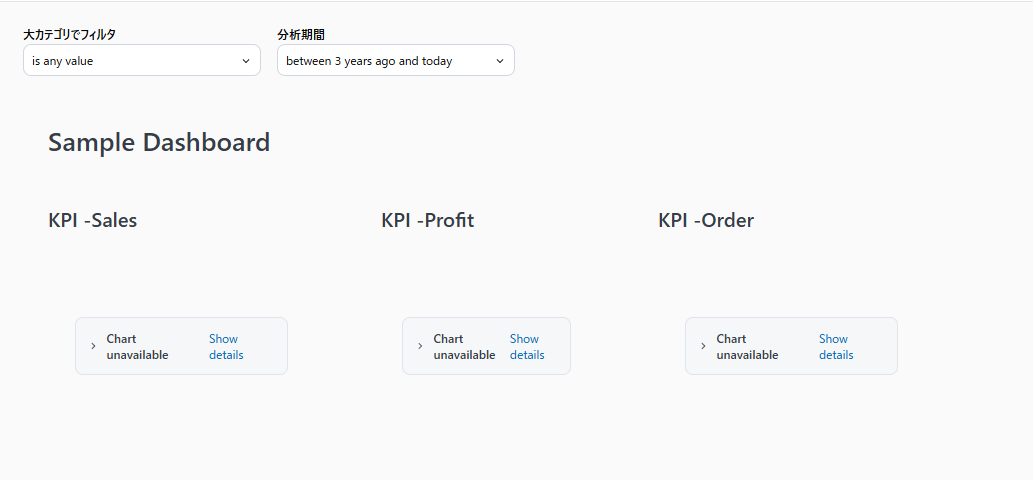Click the 大カテゴリでフィルタ filter label
Screen dimensions: 1033x480
coord(70,35)
